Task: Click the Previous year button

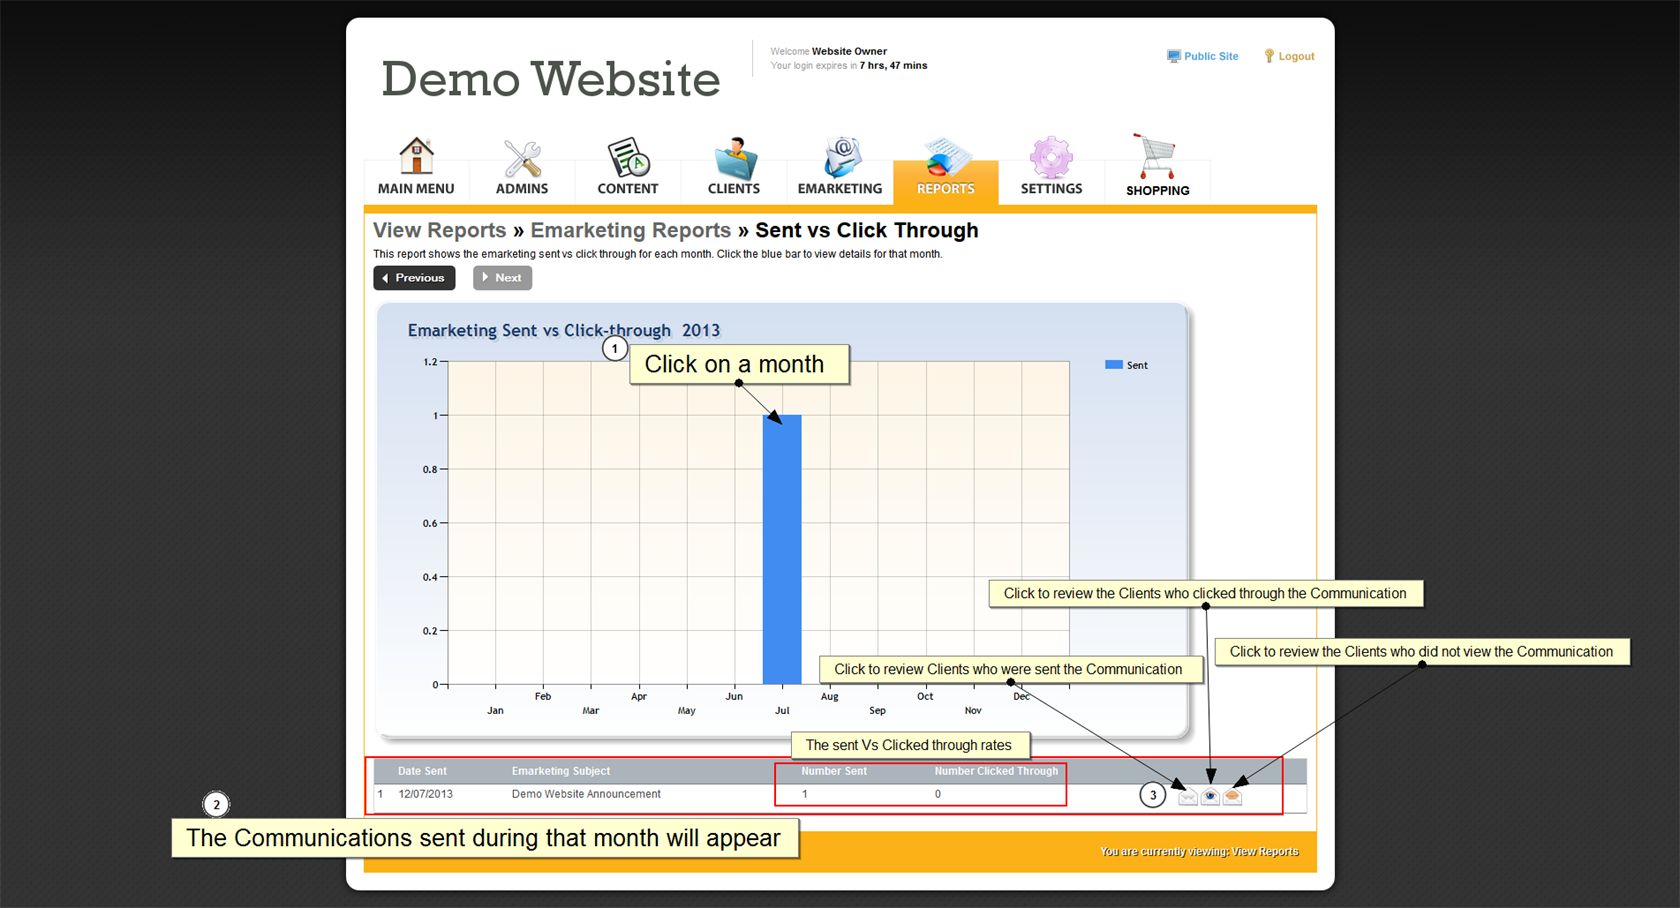Action: click(x=414, y=278)
